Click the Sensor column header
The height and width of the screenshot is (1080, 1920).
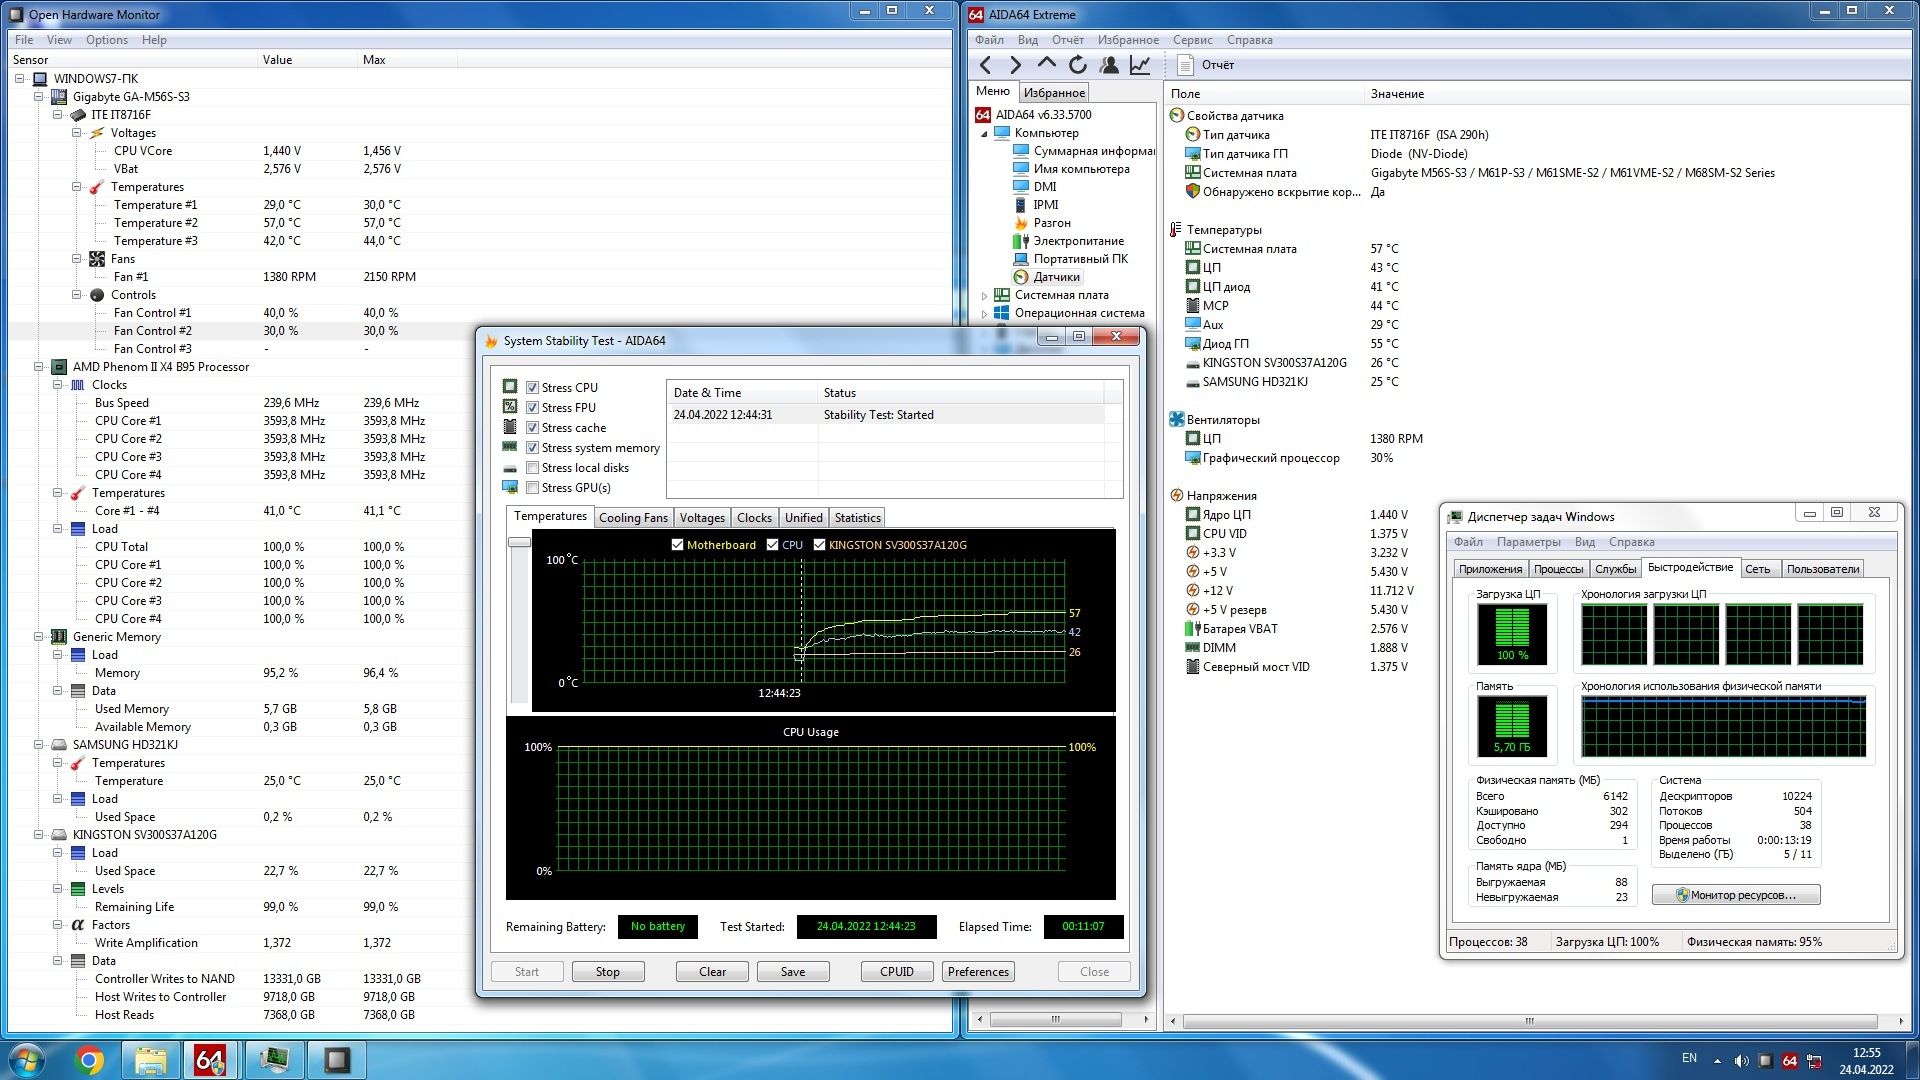(133, 60)
